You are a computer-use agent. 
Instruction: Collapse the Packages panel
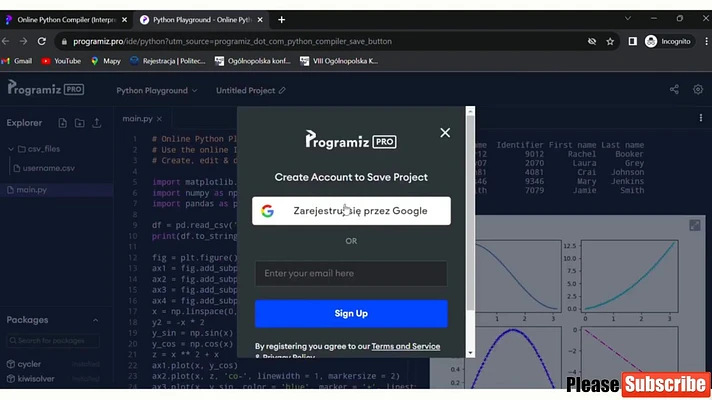pyautogui.click(x=95, y=320)
